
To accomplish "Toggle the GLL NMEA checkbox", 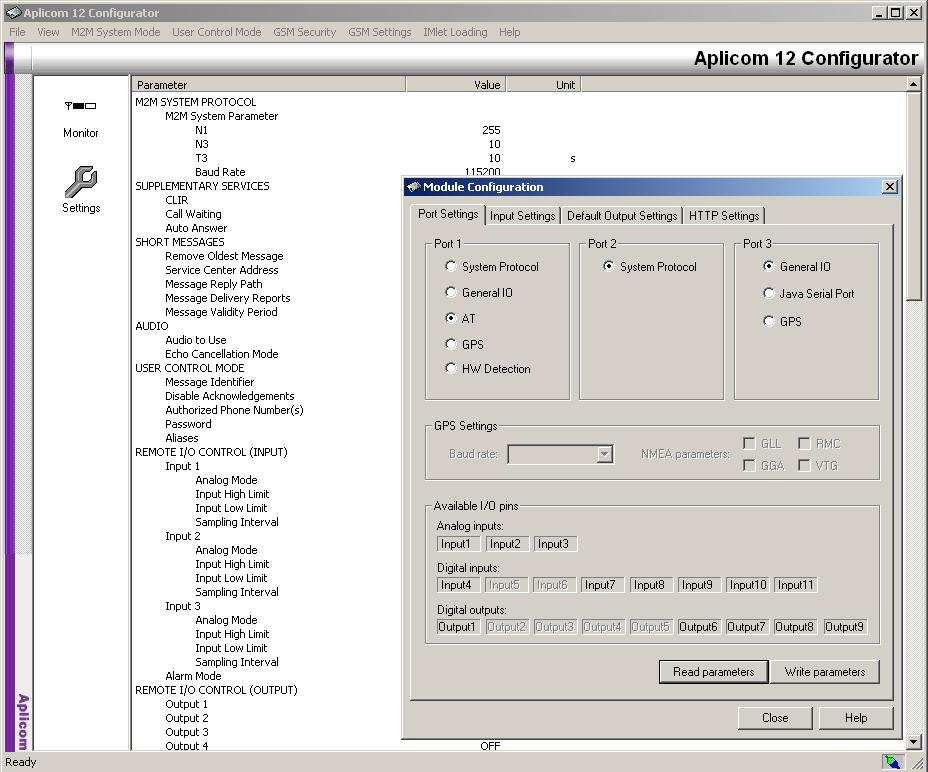I will click(749, 443).
